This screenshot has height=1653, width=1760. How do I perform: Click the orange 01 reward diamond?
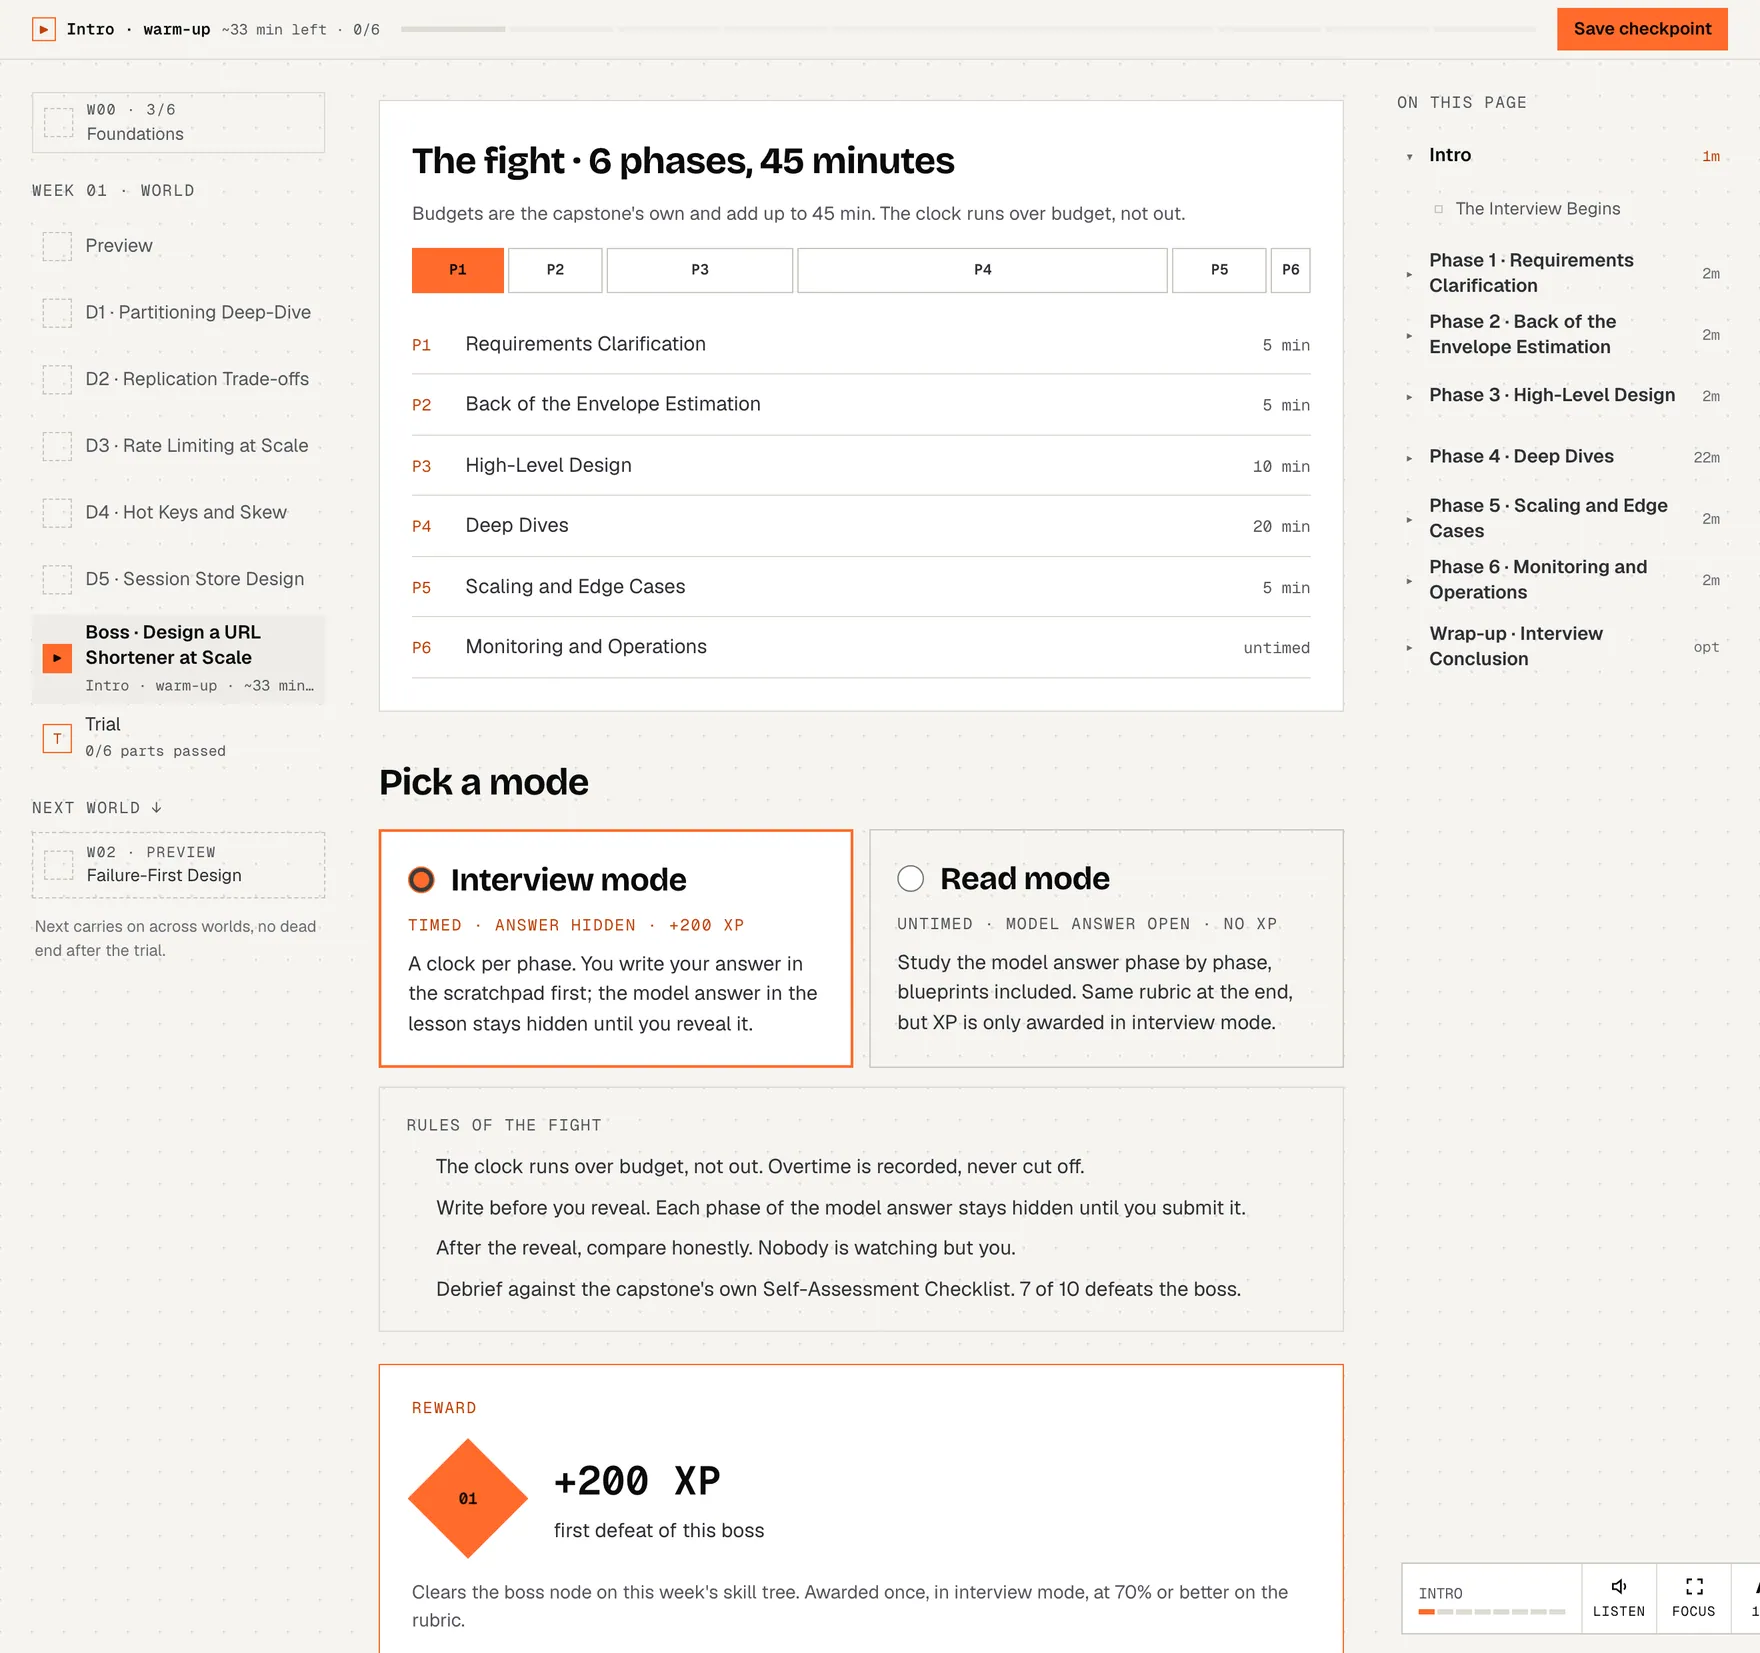pyautogui.click(x=468, y=1498)
